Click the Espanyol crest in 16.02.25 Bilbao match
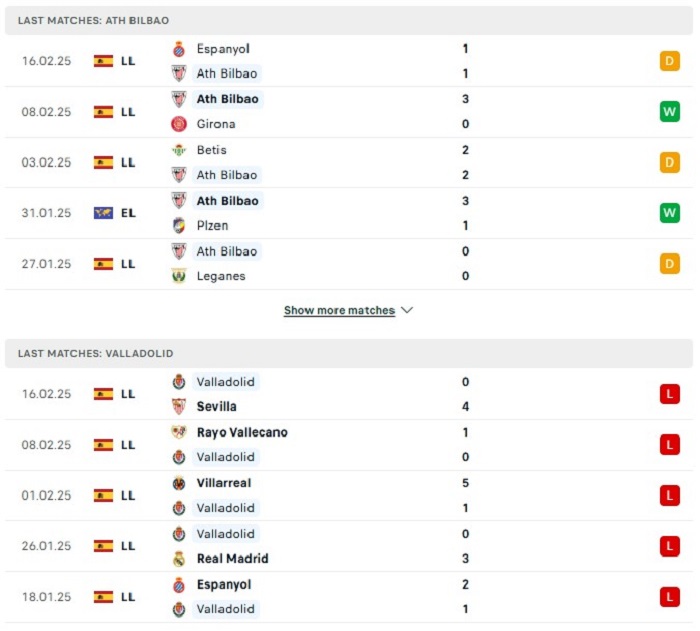700x631 pixels. (x=179, y=49)
